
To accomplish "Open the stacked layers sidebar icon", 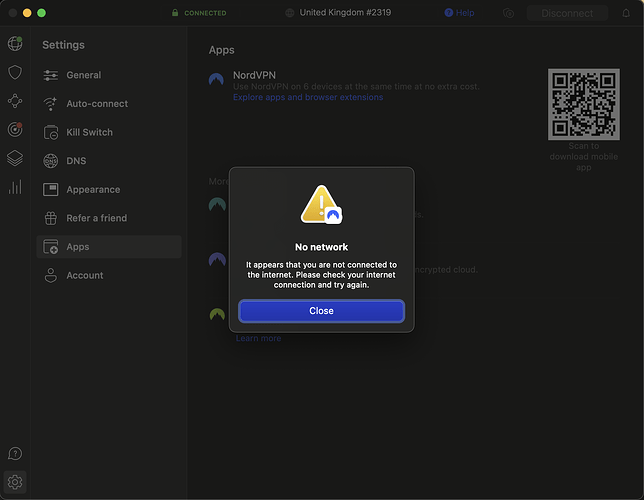I will [15, 158].
